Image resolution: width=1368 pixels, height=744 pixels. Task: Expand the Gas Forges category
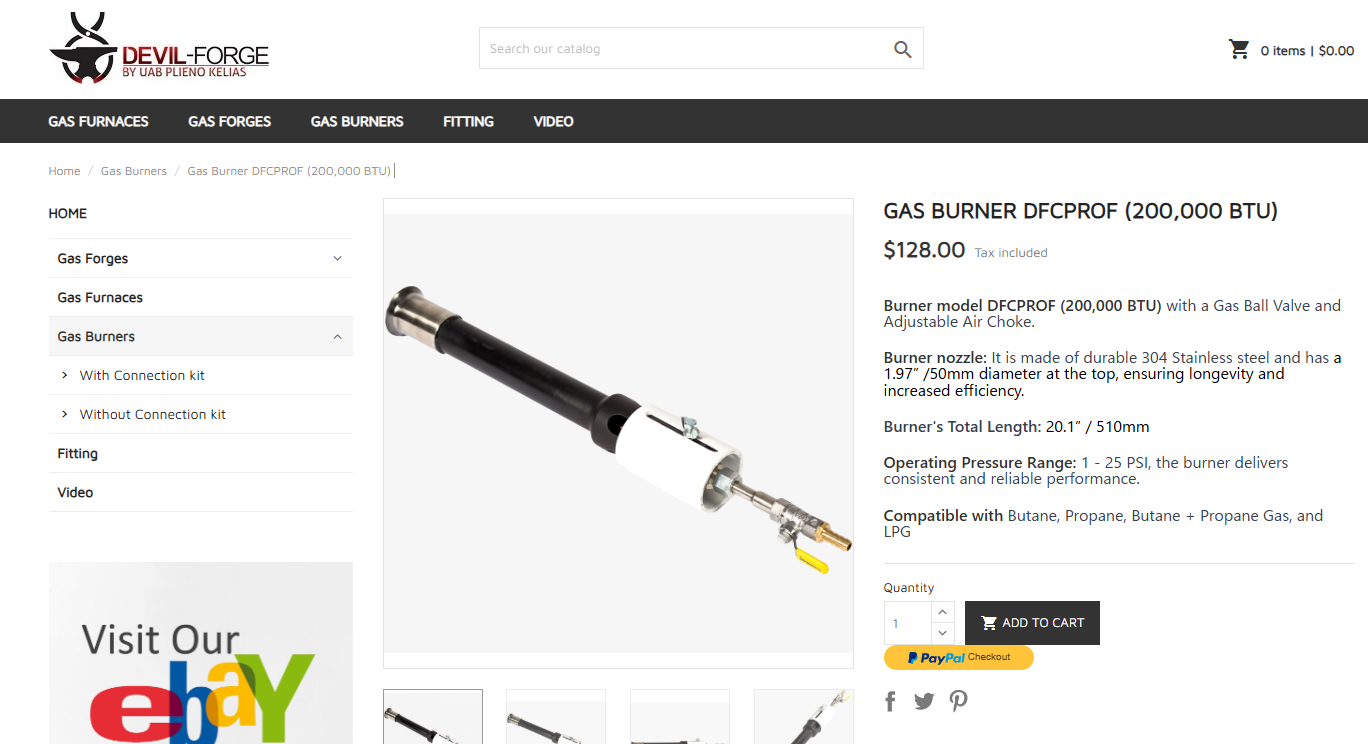[x=337, y=258]
